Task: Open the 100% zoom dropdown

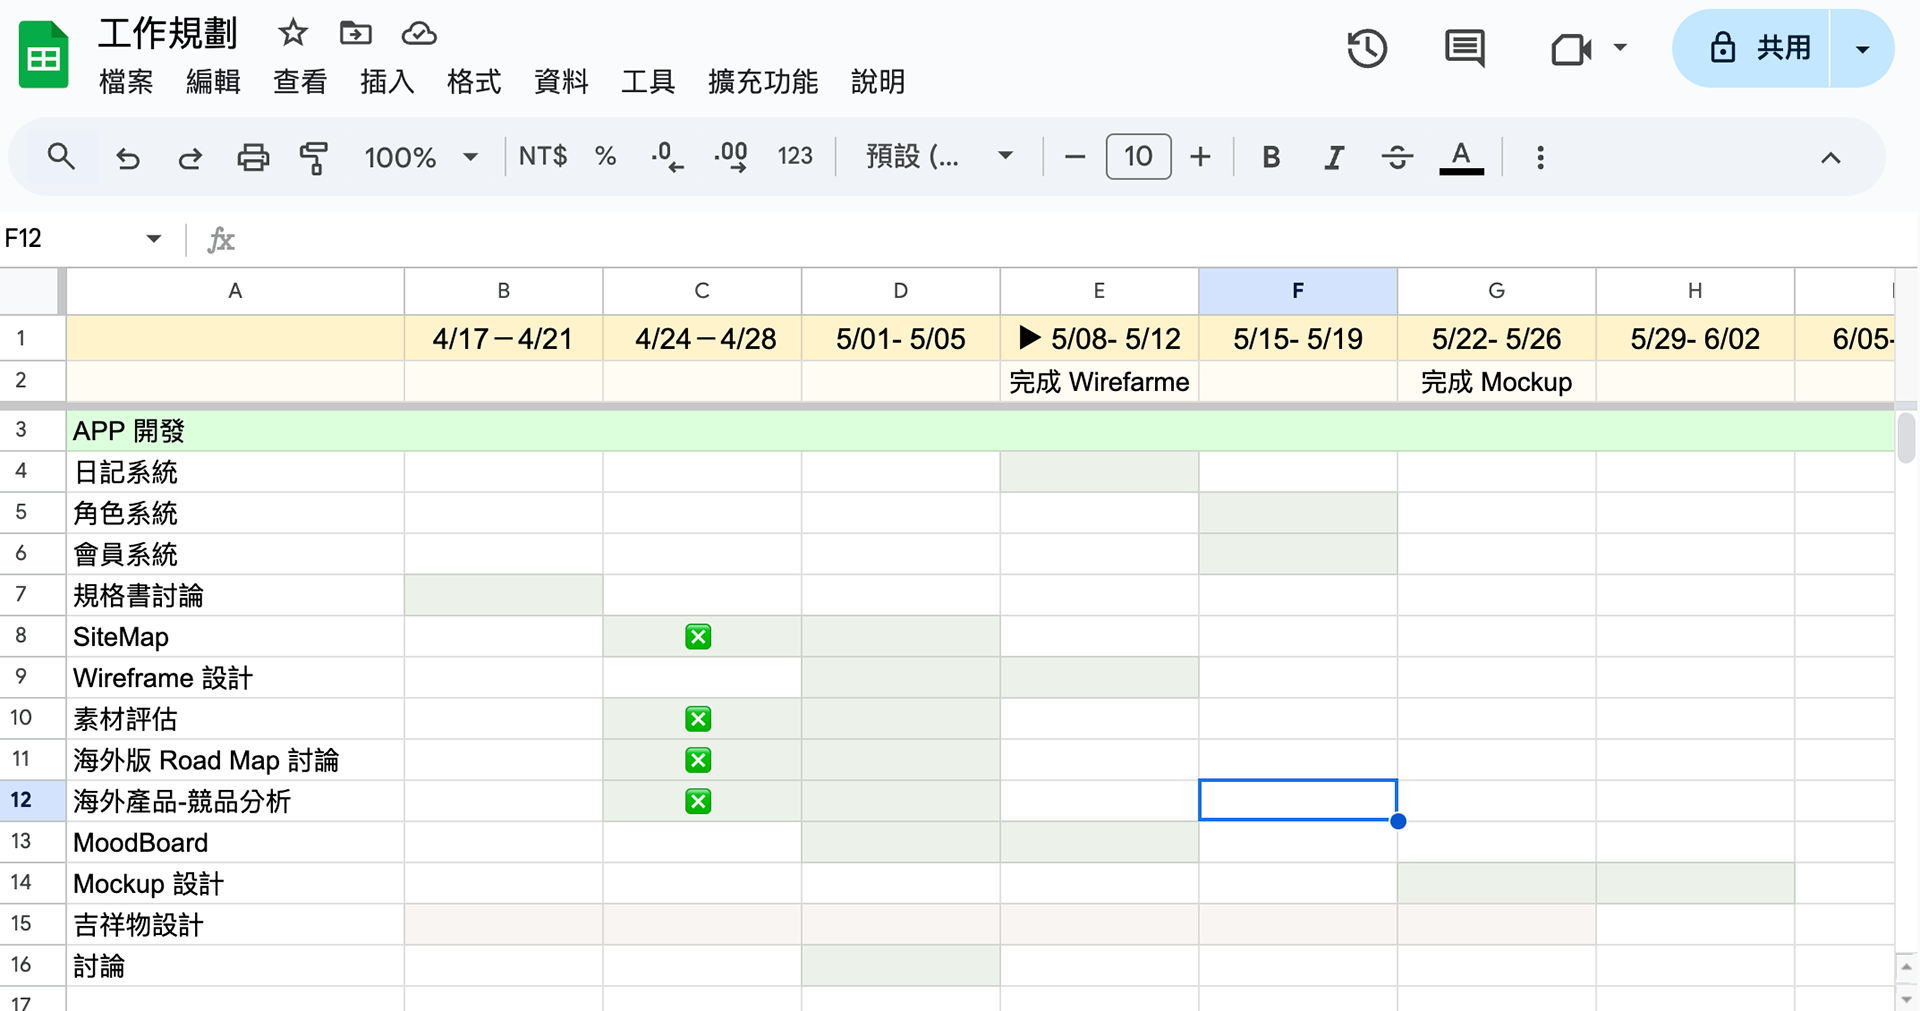Action: pyautogui.click(x=421, y=157)
